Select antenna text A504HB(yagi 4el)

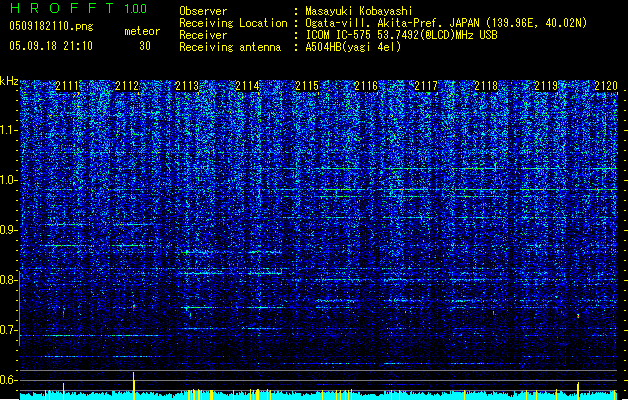(x=353, y=47)
